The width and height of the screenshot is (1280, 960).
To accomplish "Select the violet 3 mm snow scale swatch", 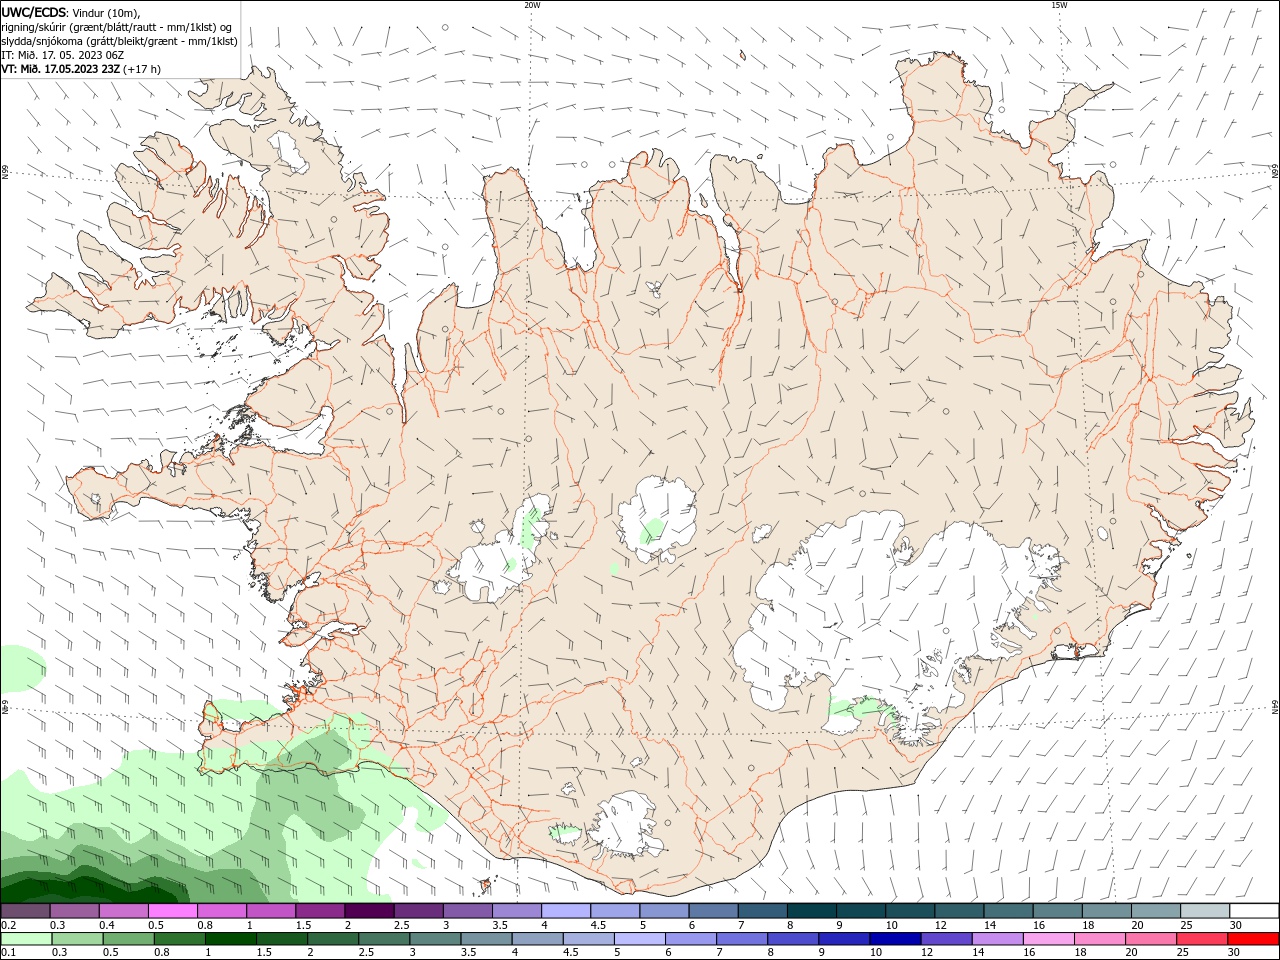I will [467, 911].
